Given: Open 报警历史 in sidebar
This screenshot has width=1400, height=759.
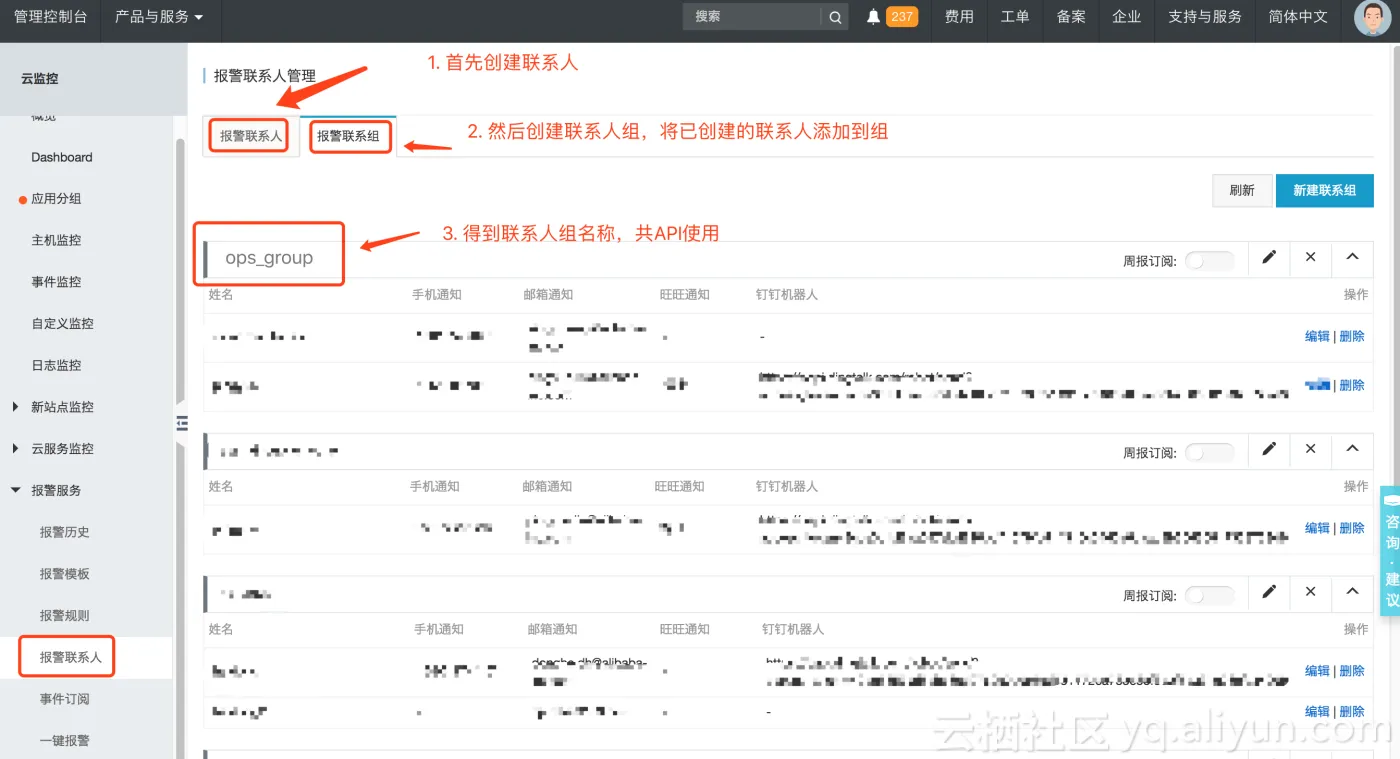Looking at the screenshot, I should coord(65,532).
